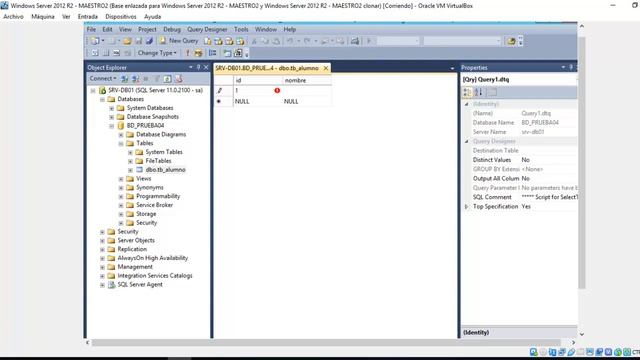Open the Change Type dropdown
The image size is (640, 360).
(157, 53)
